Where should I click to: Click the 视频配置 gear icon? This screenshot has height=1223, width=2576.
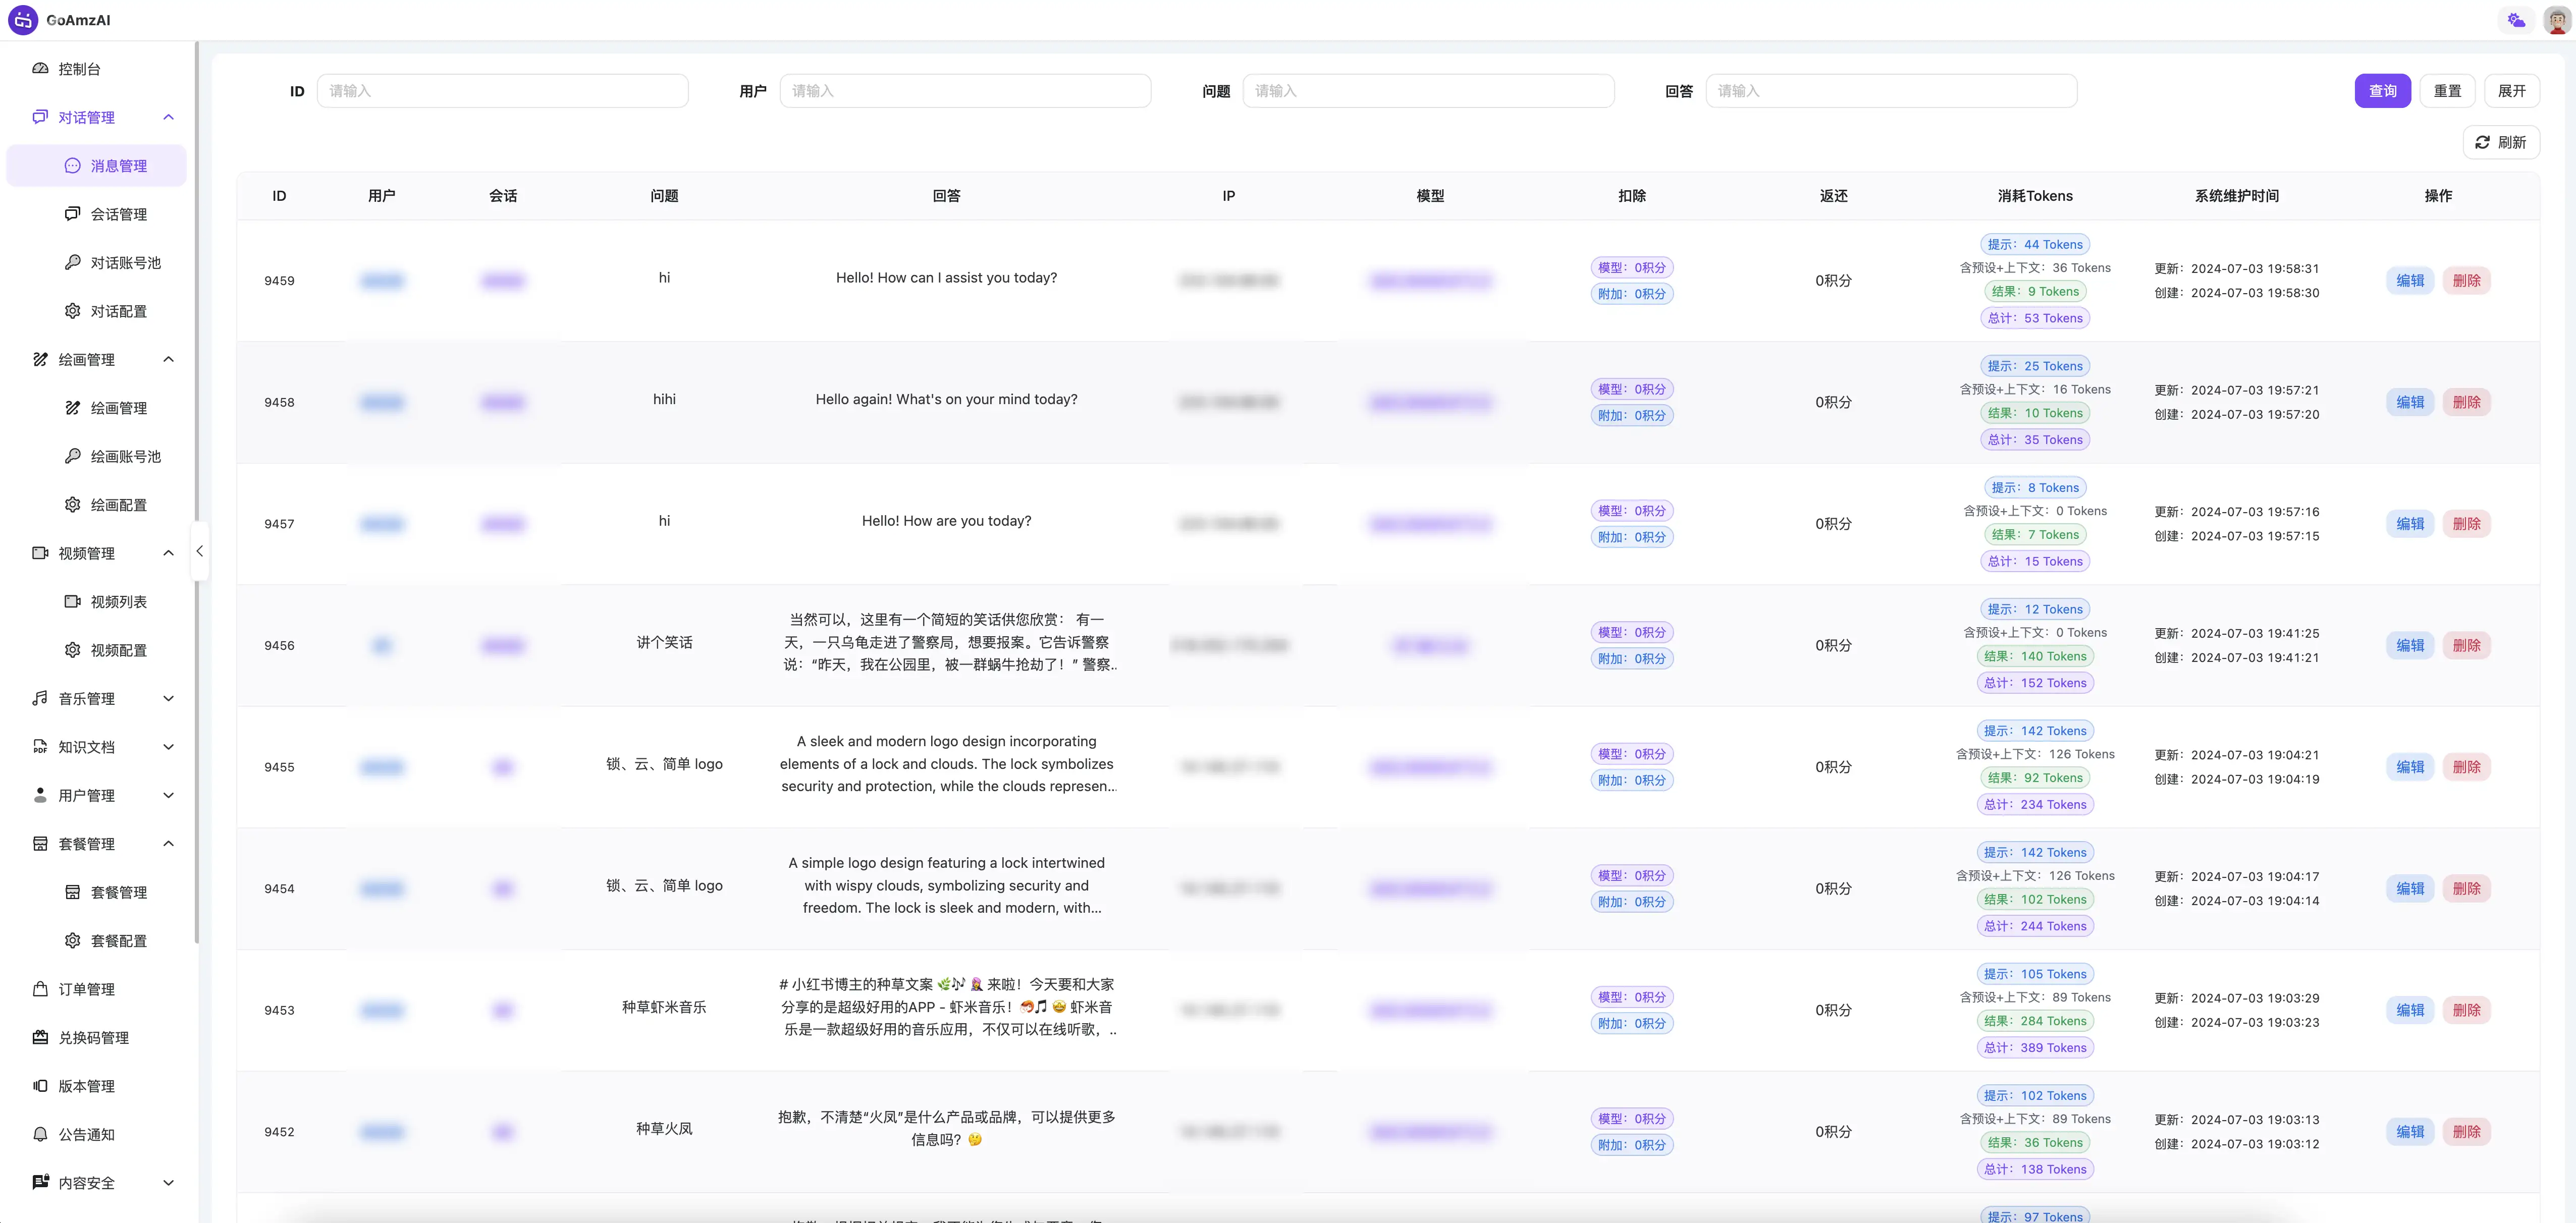[73, 650]
